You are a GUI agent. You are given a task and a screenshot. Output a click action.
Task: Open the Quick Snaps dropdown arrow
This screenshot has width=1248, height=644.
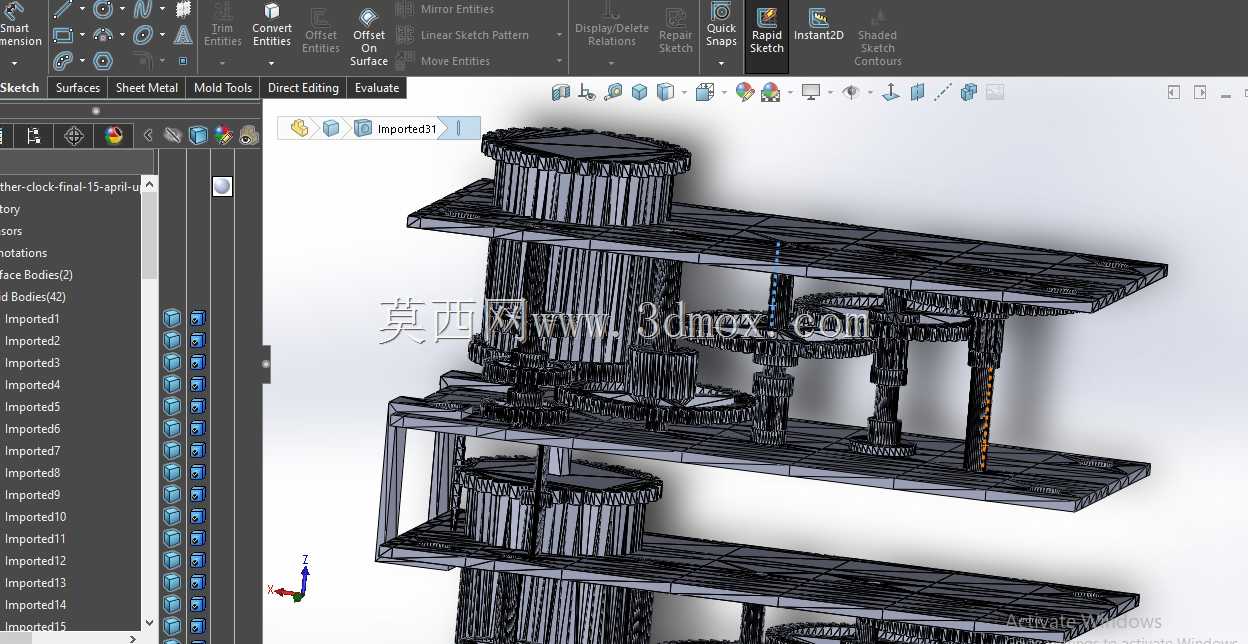click(x=721, y=64)
